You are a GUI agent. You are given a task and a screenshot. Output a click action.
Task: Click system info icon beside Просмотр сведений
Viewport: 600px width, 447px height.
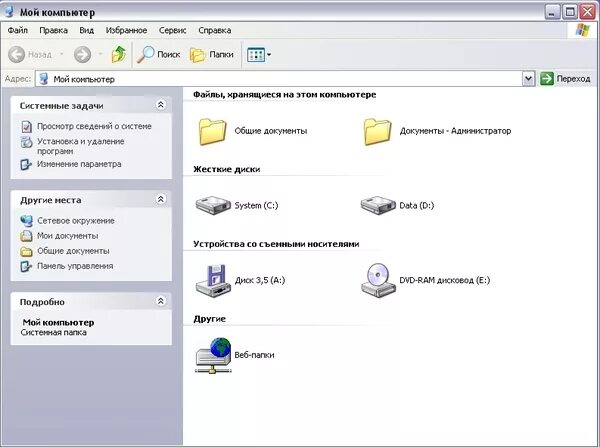point(26,126)
